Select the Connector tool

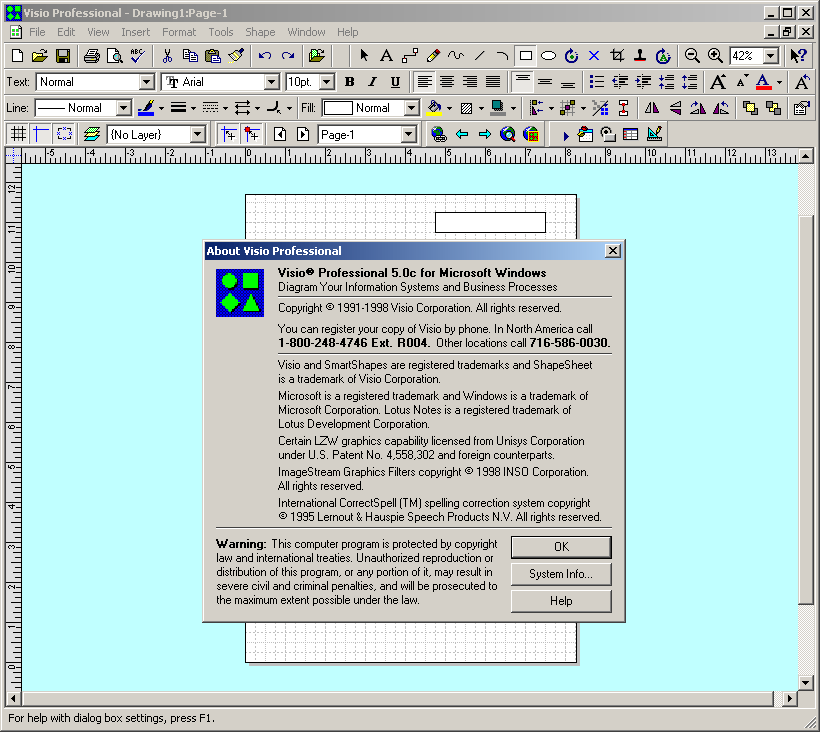click(x=410, y=56)
